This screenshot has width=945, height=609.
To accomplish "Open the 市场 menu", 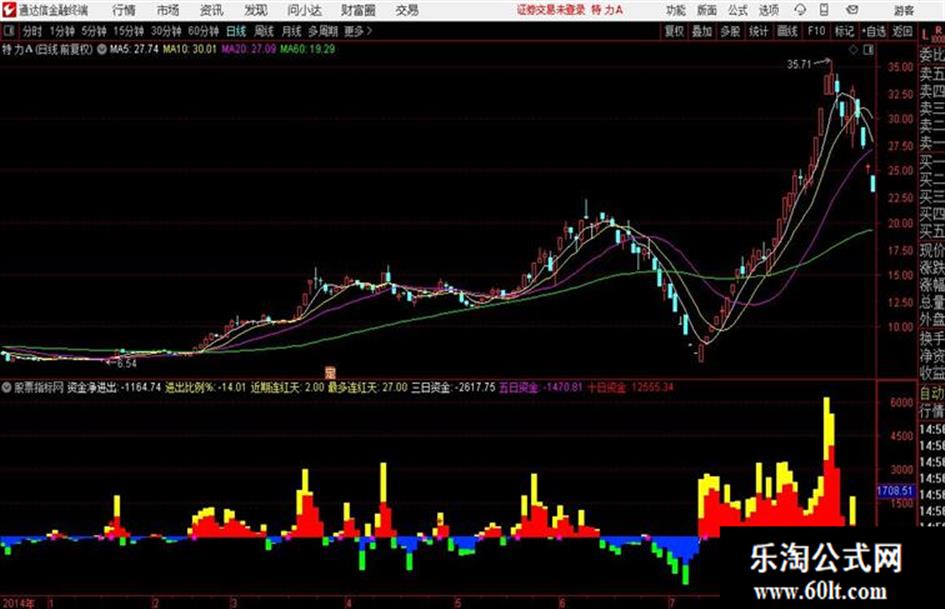I will click(168, 10).
